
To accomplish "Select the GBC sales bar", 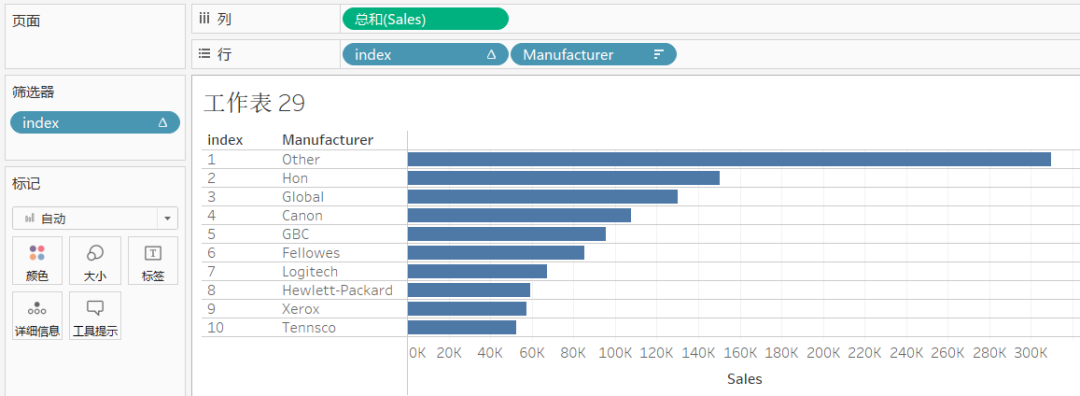I will [x=507, y=234].
